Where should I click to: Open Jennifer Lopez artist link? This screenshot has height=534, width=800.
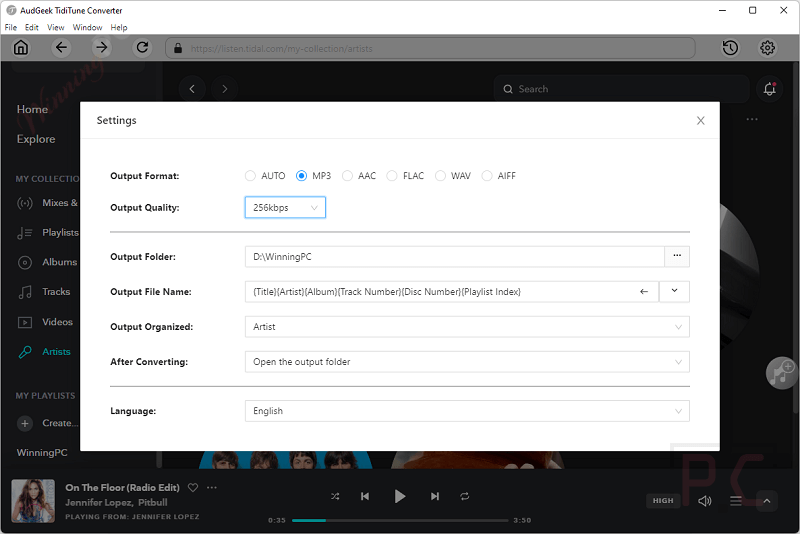point(99,502)
